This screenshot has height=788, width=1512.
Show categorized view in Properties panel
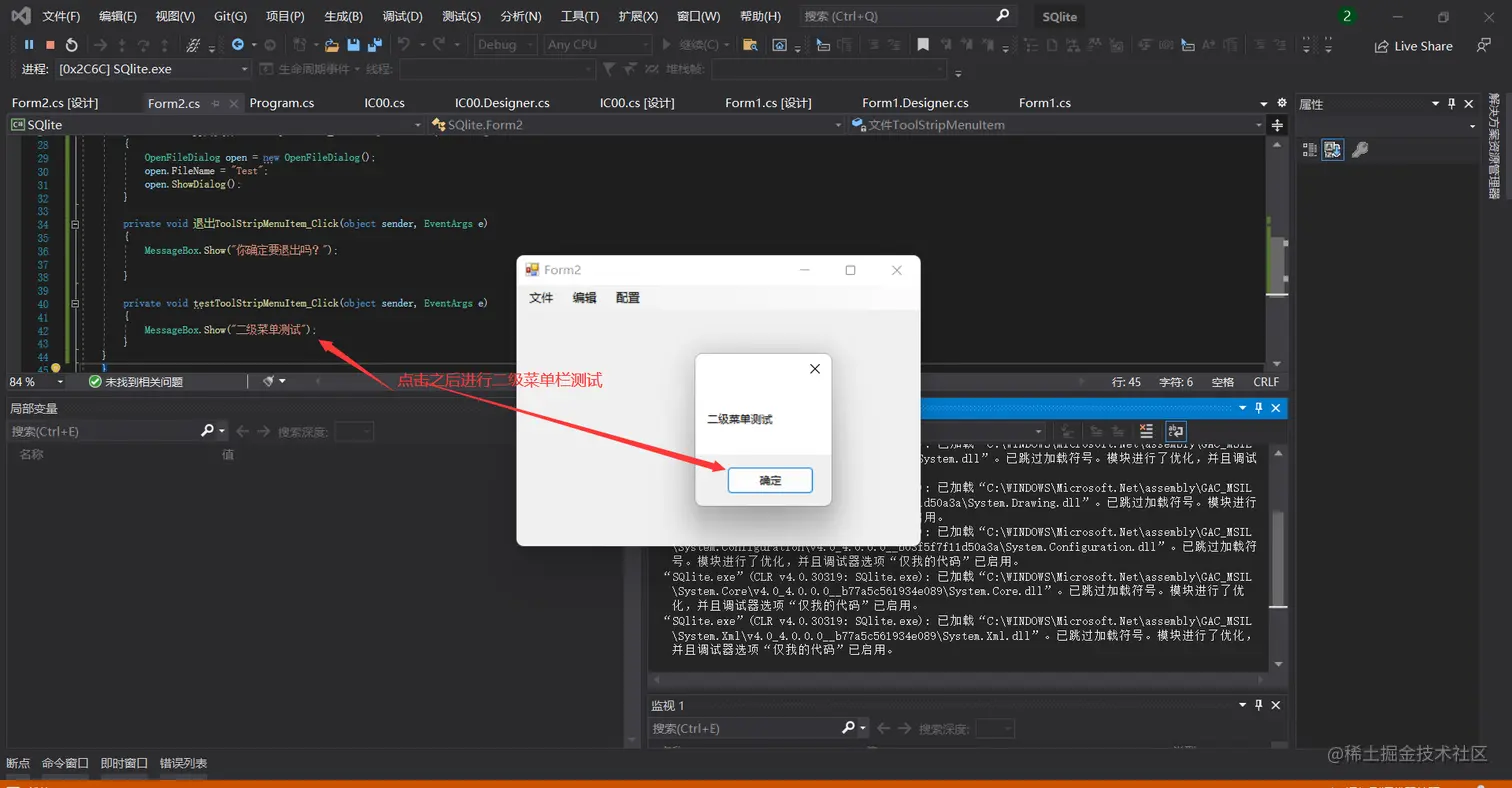1310,150
